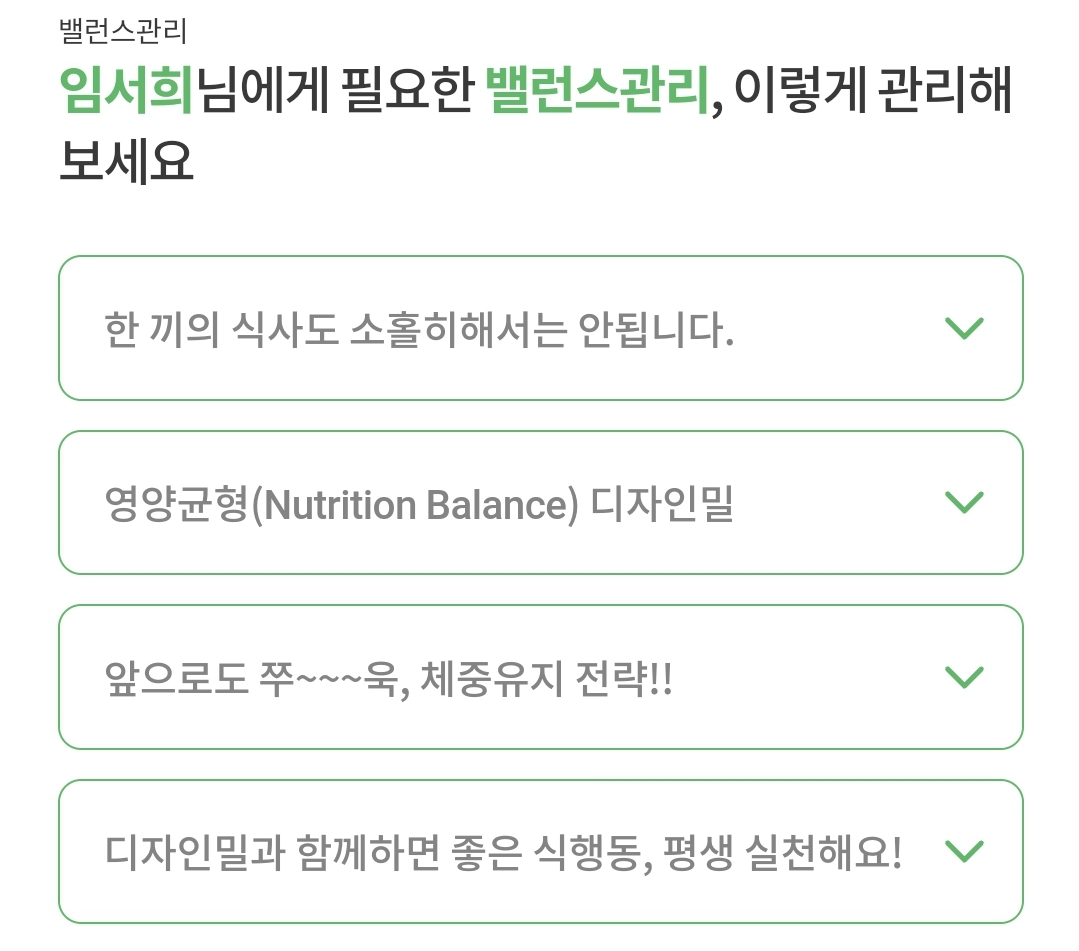The height and width of the screenshot is (951, 1079).
Task: Click the chevron beside 영양균형(Nutrition Balance) 디자인밀
Action: coord(964,502)
